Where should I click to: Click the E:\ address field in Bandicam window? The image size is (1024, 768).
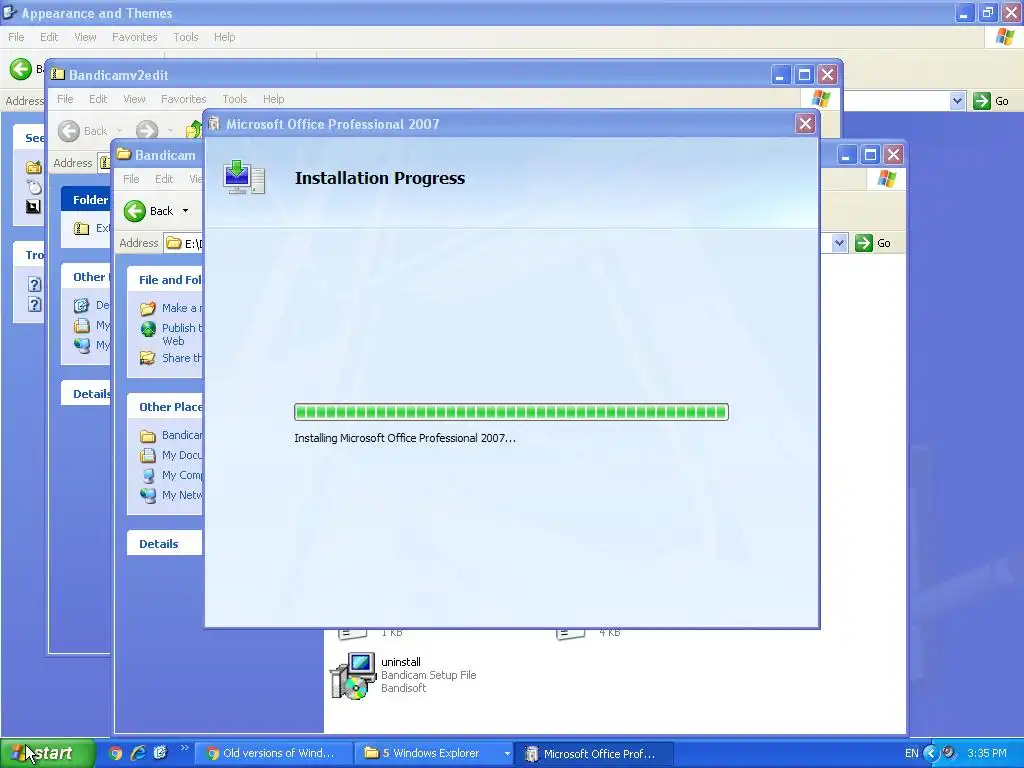click(184, 243)
